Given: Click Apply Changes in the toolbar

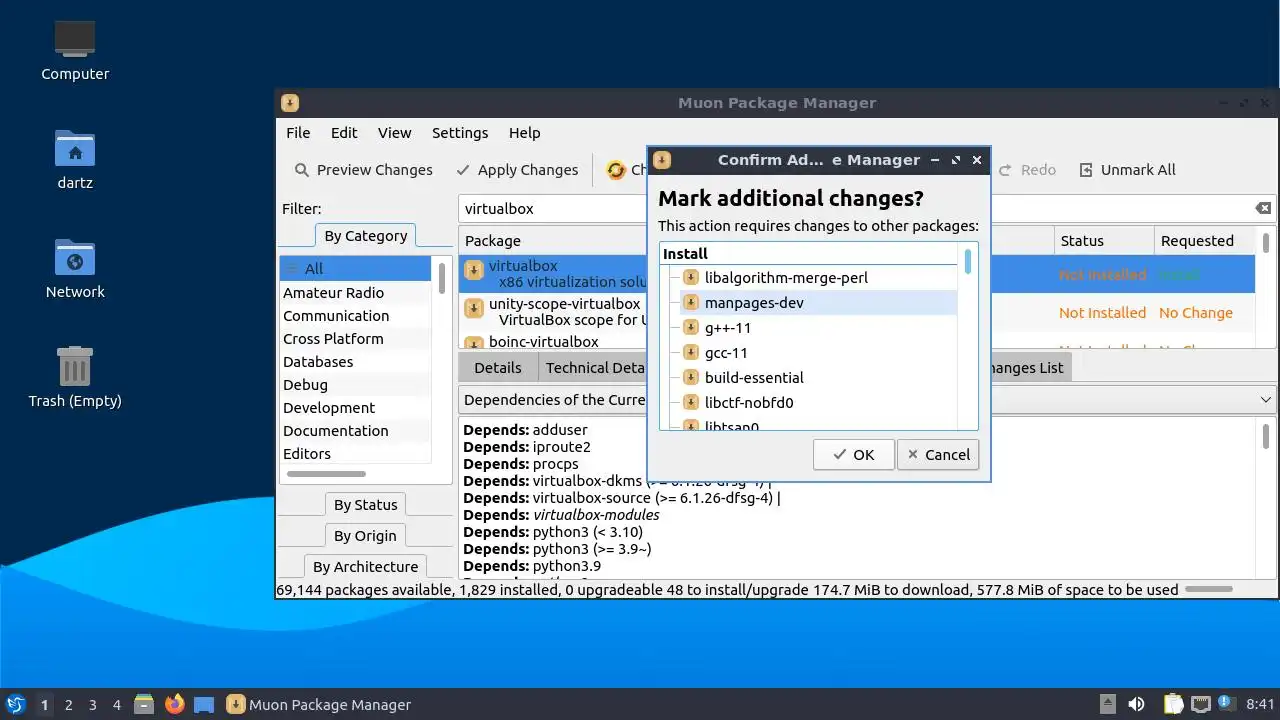Looking at the screenshot, I should [x=517, y=170].
